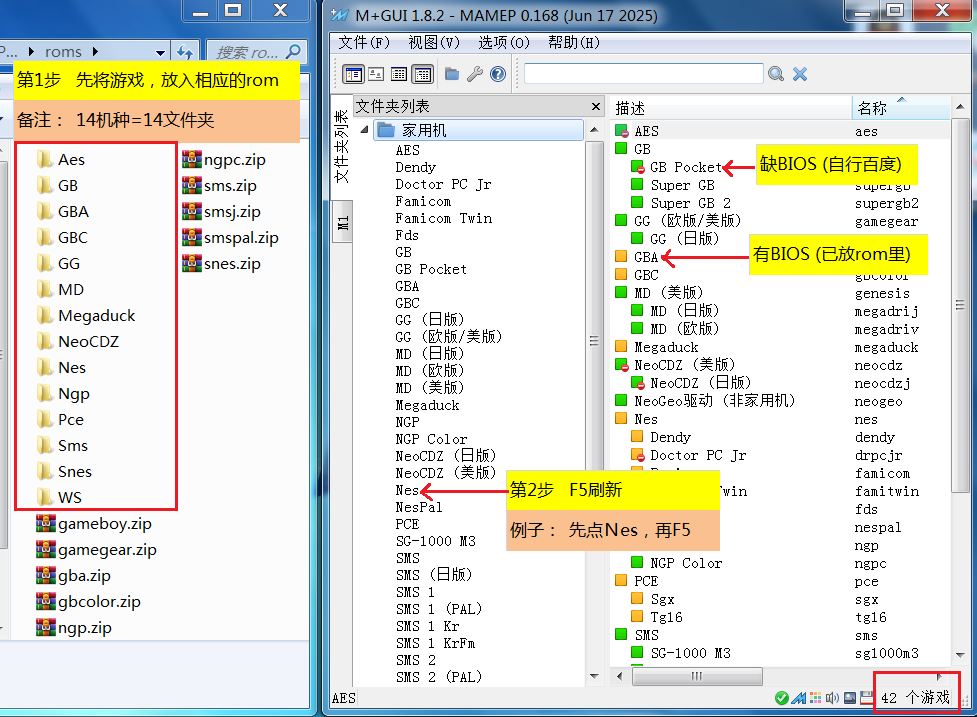This screenshot has height=717, width=977.
Task: Click the Megaduck folder icon in Explorer
Action: [45, 316]
